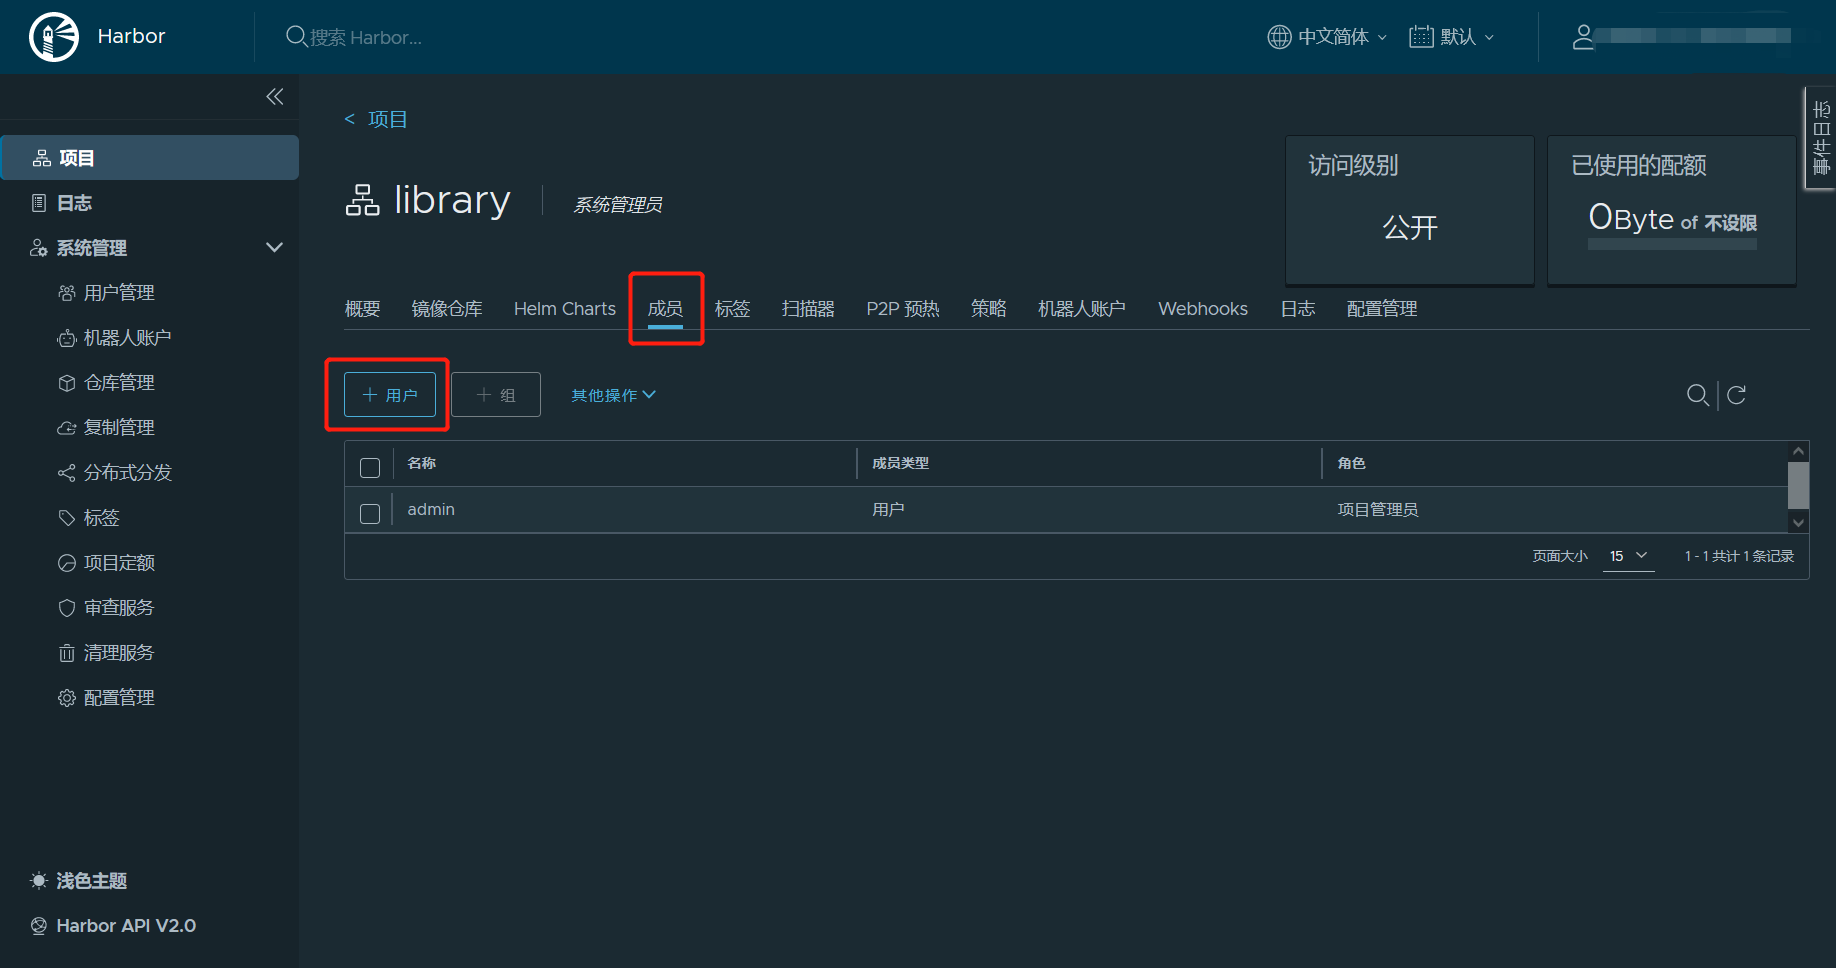Switch to the Webhooks tab
The width and height of the screenshot is (1836, 968).
1203,309
